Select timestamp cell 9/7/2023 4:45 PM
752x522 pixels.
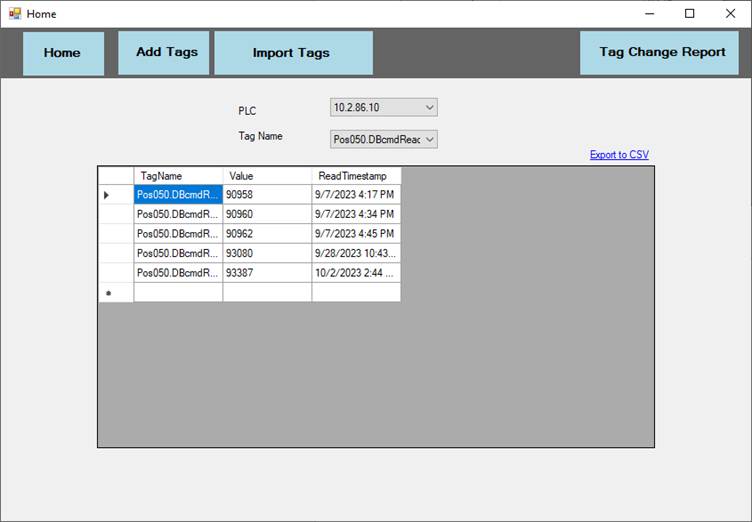coord(355,234)
